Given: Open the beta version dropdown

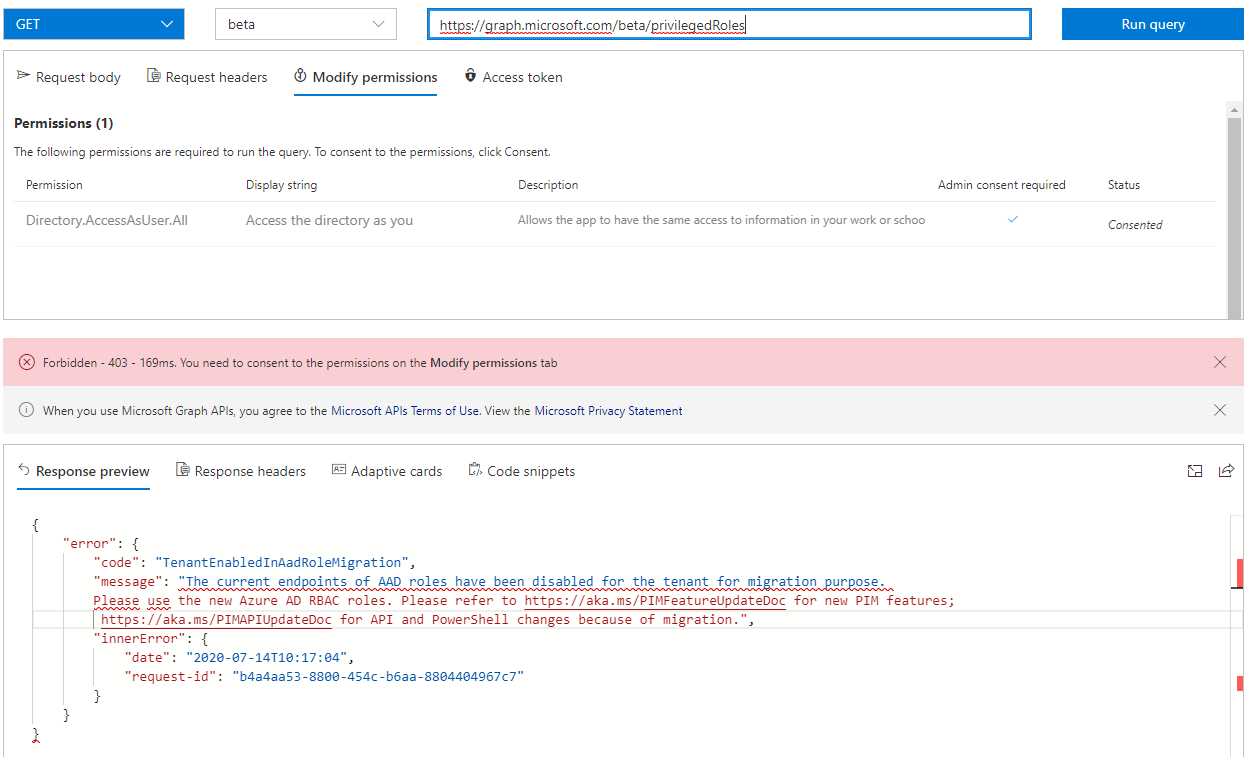Looking at the screenshot, I should point(305,24).
